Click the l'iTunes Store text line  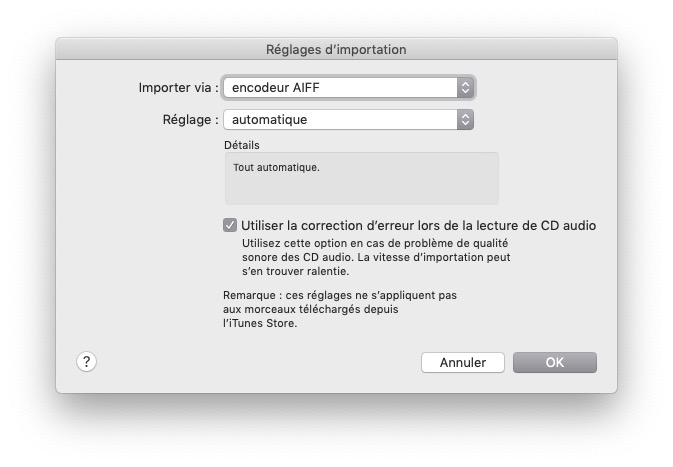[x=260, y=323]
